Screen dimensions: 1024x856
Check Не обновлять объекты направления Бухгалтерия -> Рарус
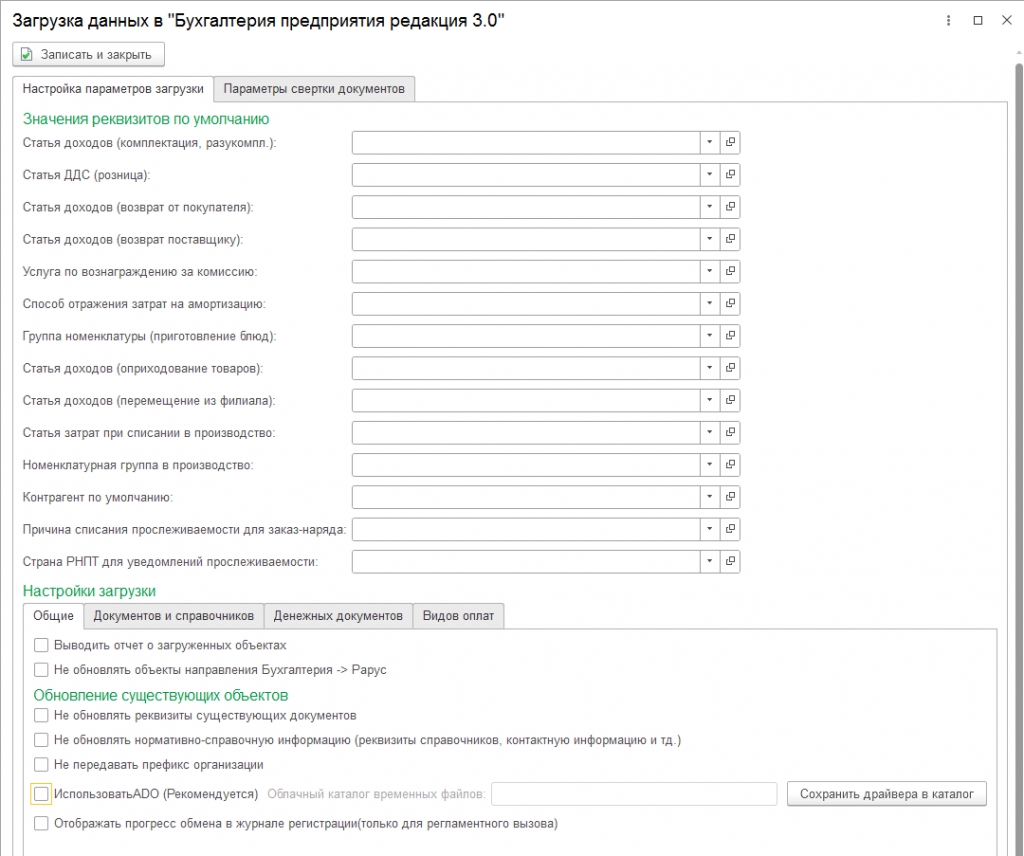click(41, 670)
